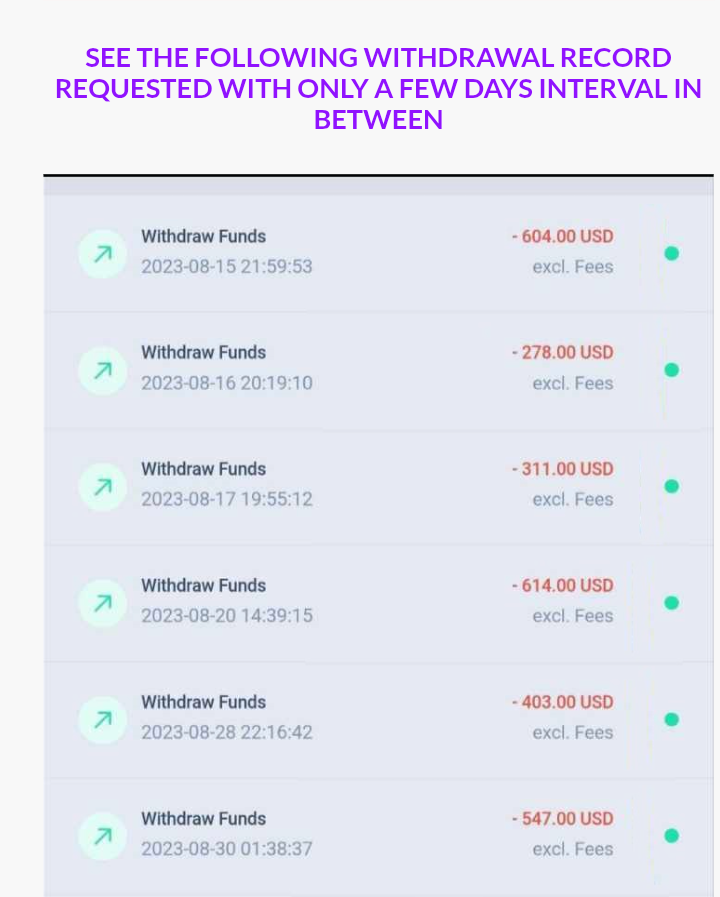
Task: Click the arrow icon beside the 614.00 USD withdrawal
Action: 103,603
